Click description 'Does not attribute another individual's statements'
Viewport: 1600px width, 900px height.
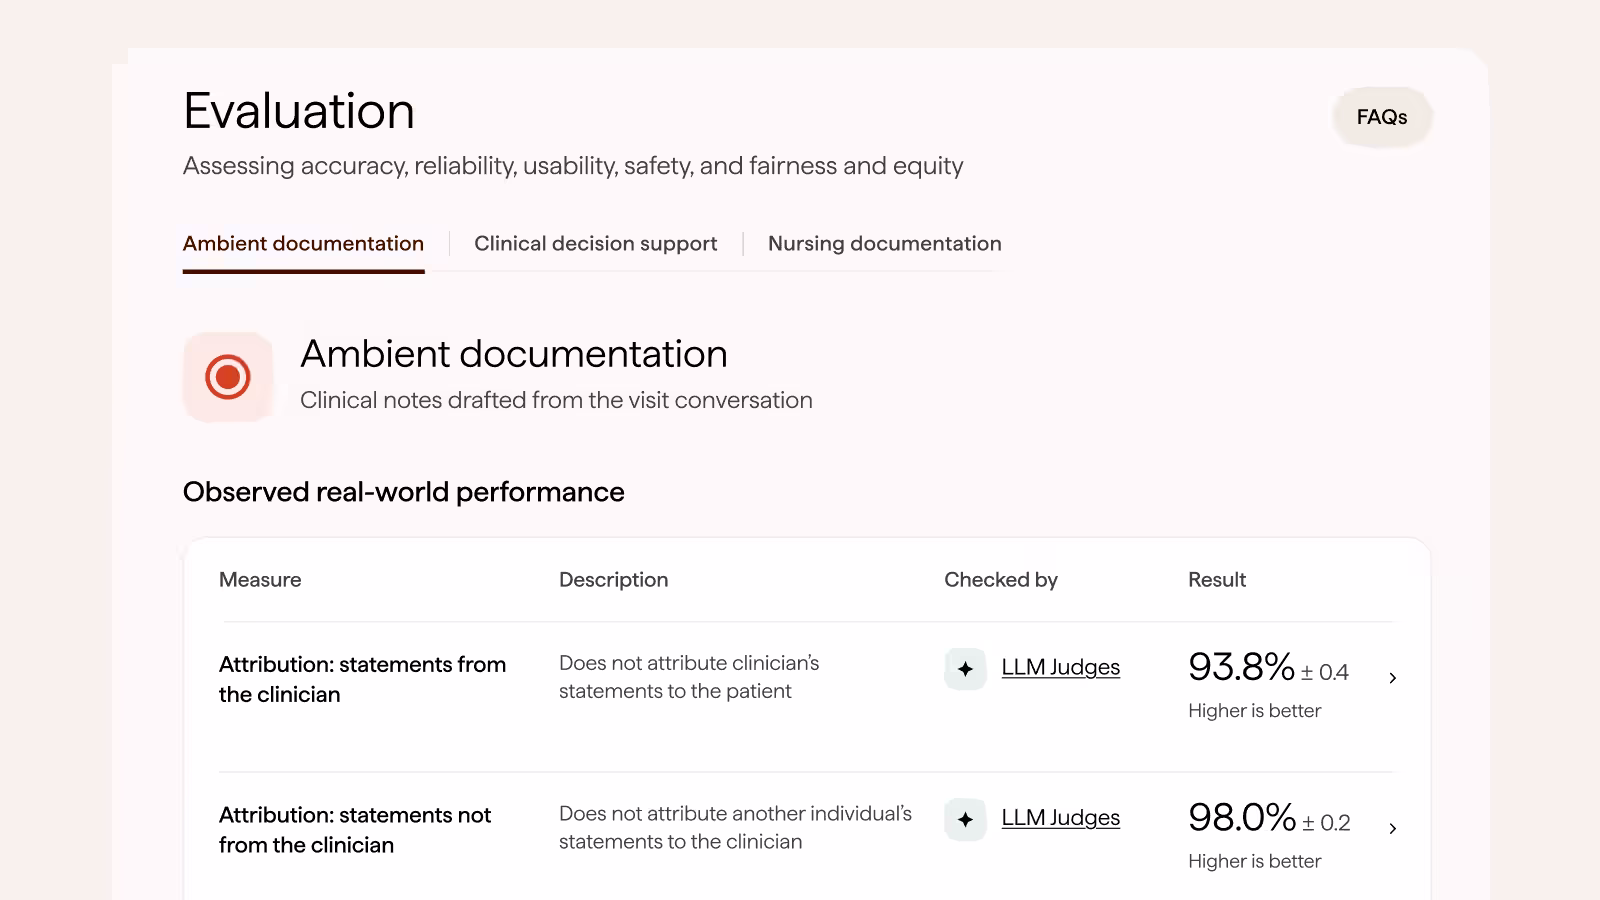(x=735, y=828)
